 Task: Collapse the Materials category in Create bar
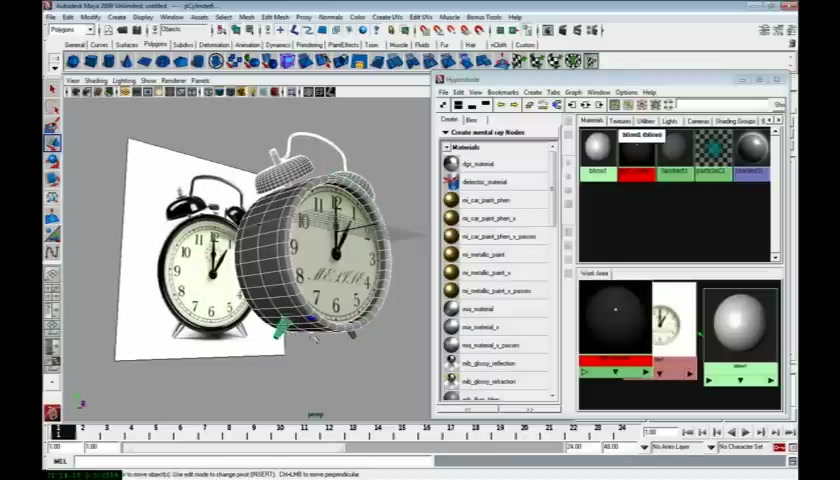pyautogui.click(x=447, y=147)
